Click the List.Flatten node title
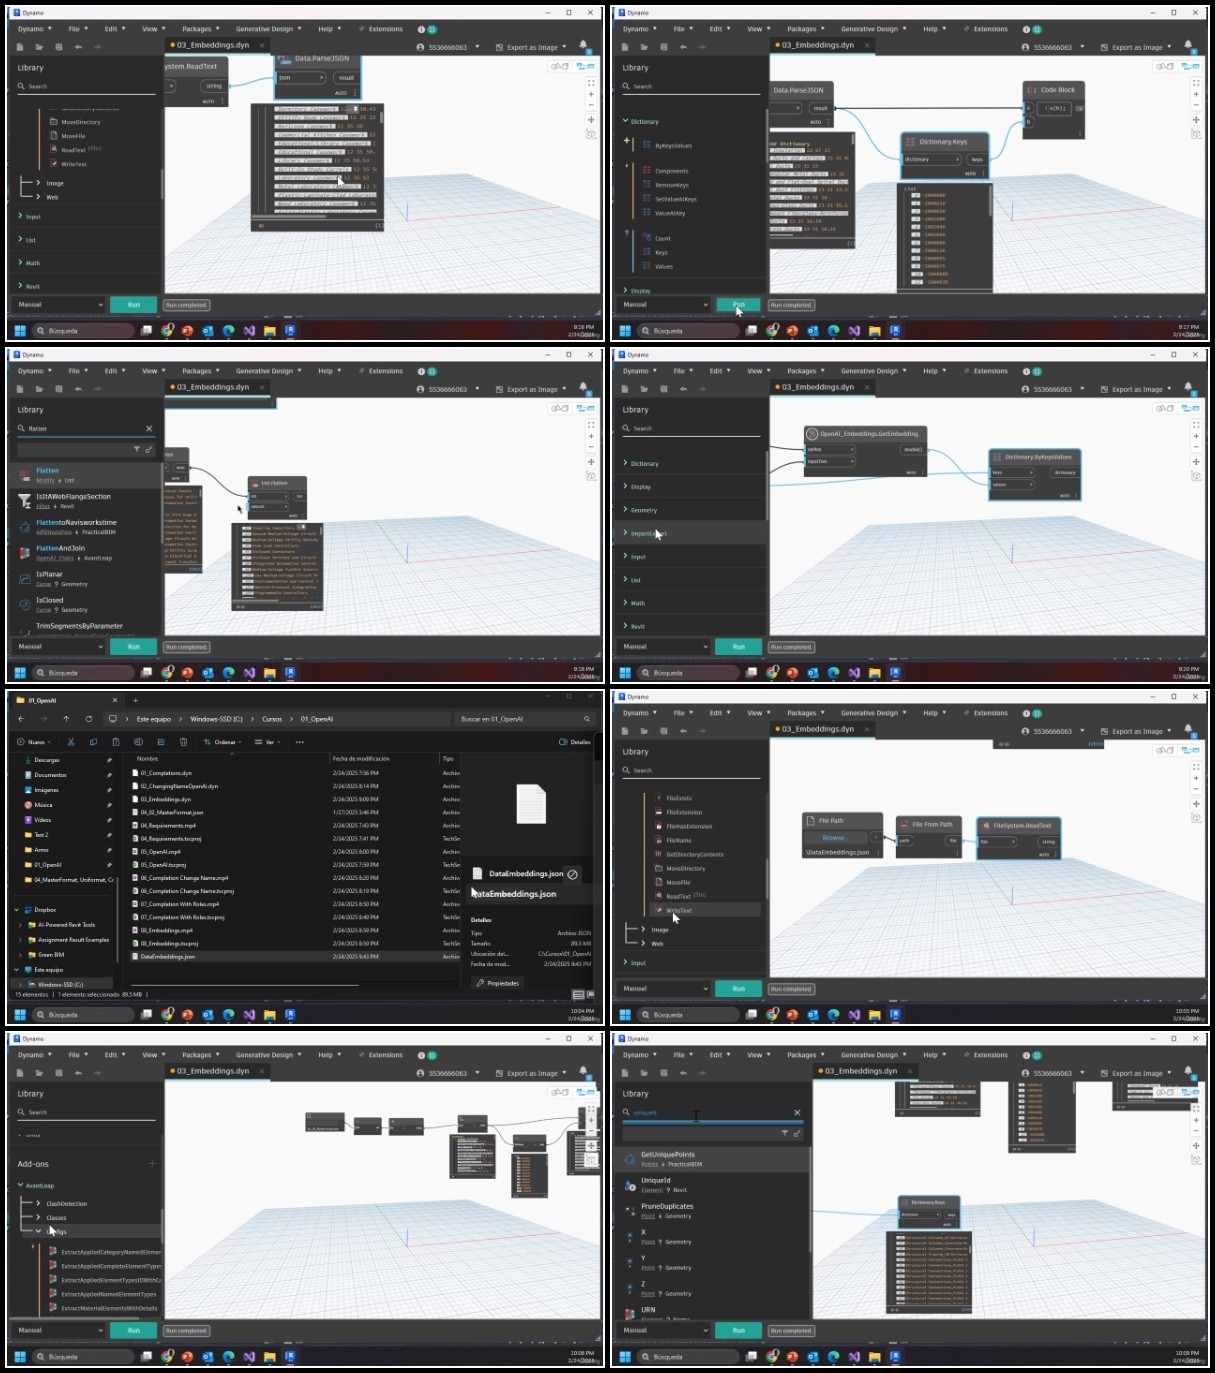The height and width of the screenshot is (1373, 1215). click(x=275, y=483)
